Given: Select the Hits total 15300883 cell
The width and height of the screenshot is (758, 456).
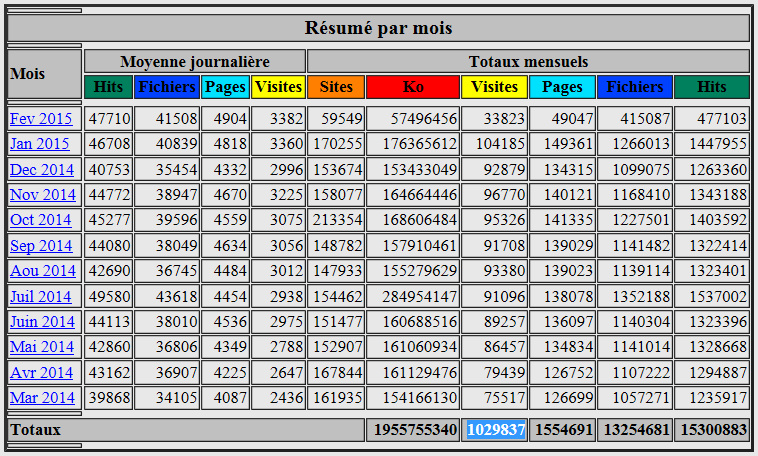Looking at the screenshot, I should tap(711, 429).
